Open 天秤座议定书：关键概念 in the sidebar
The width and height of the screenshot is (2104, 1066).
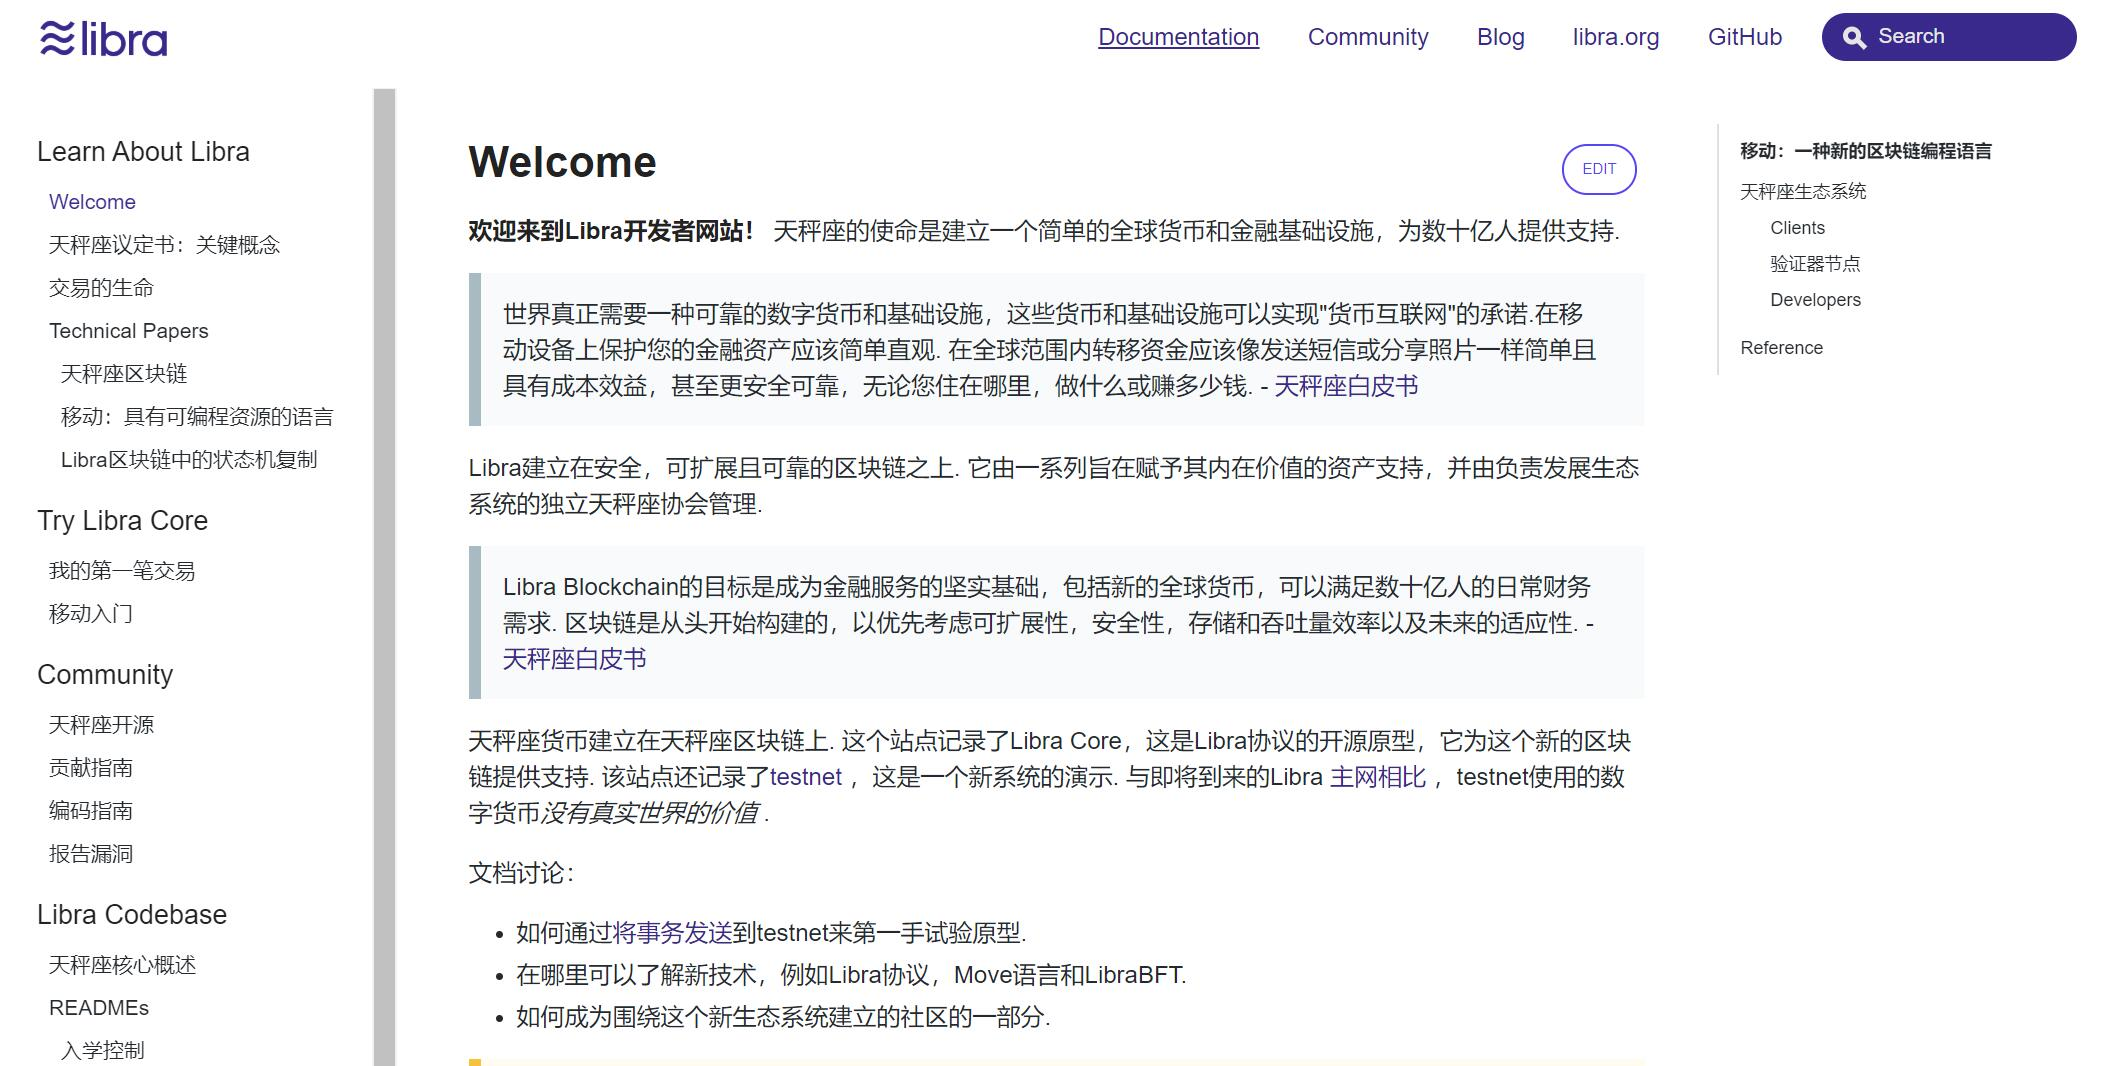pyautogui.click(x=164, y=245)
